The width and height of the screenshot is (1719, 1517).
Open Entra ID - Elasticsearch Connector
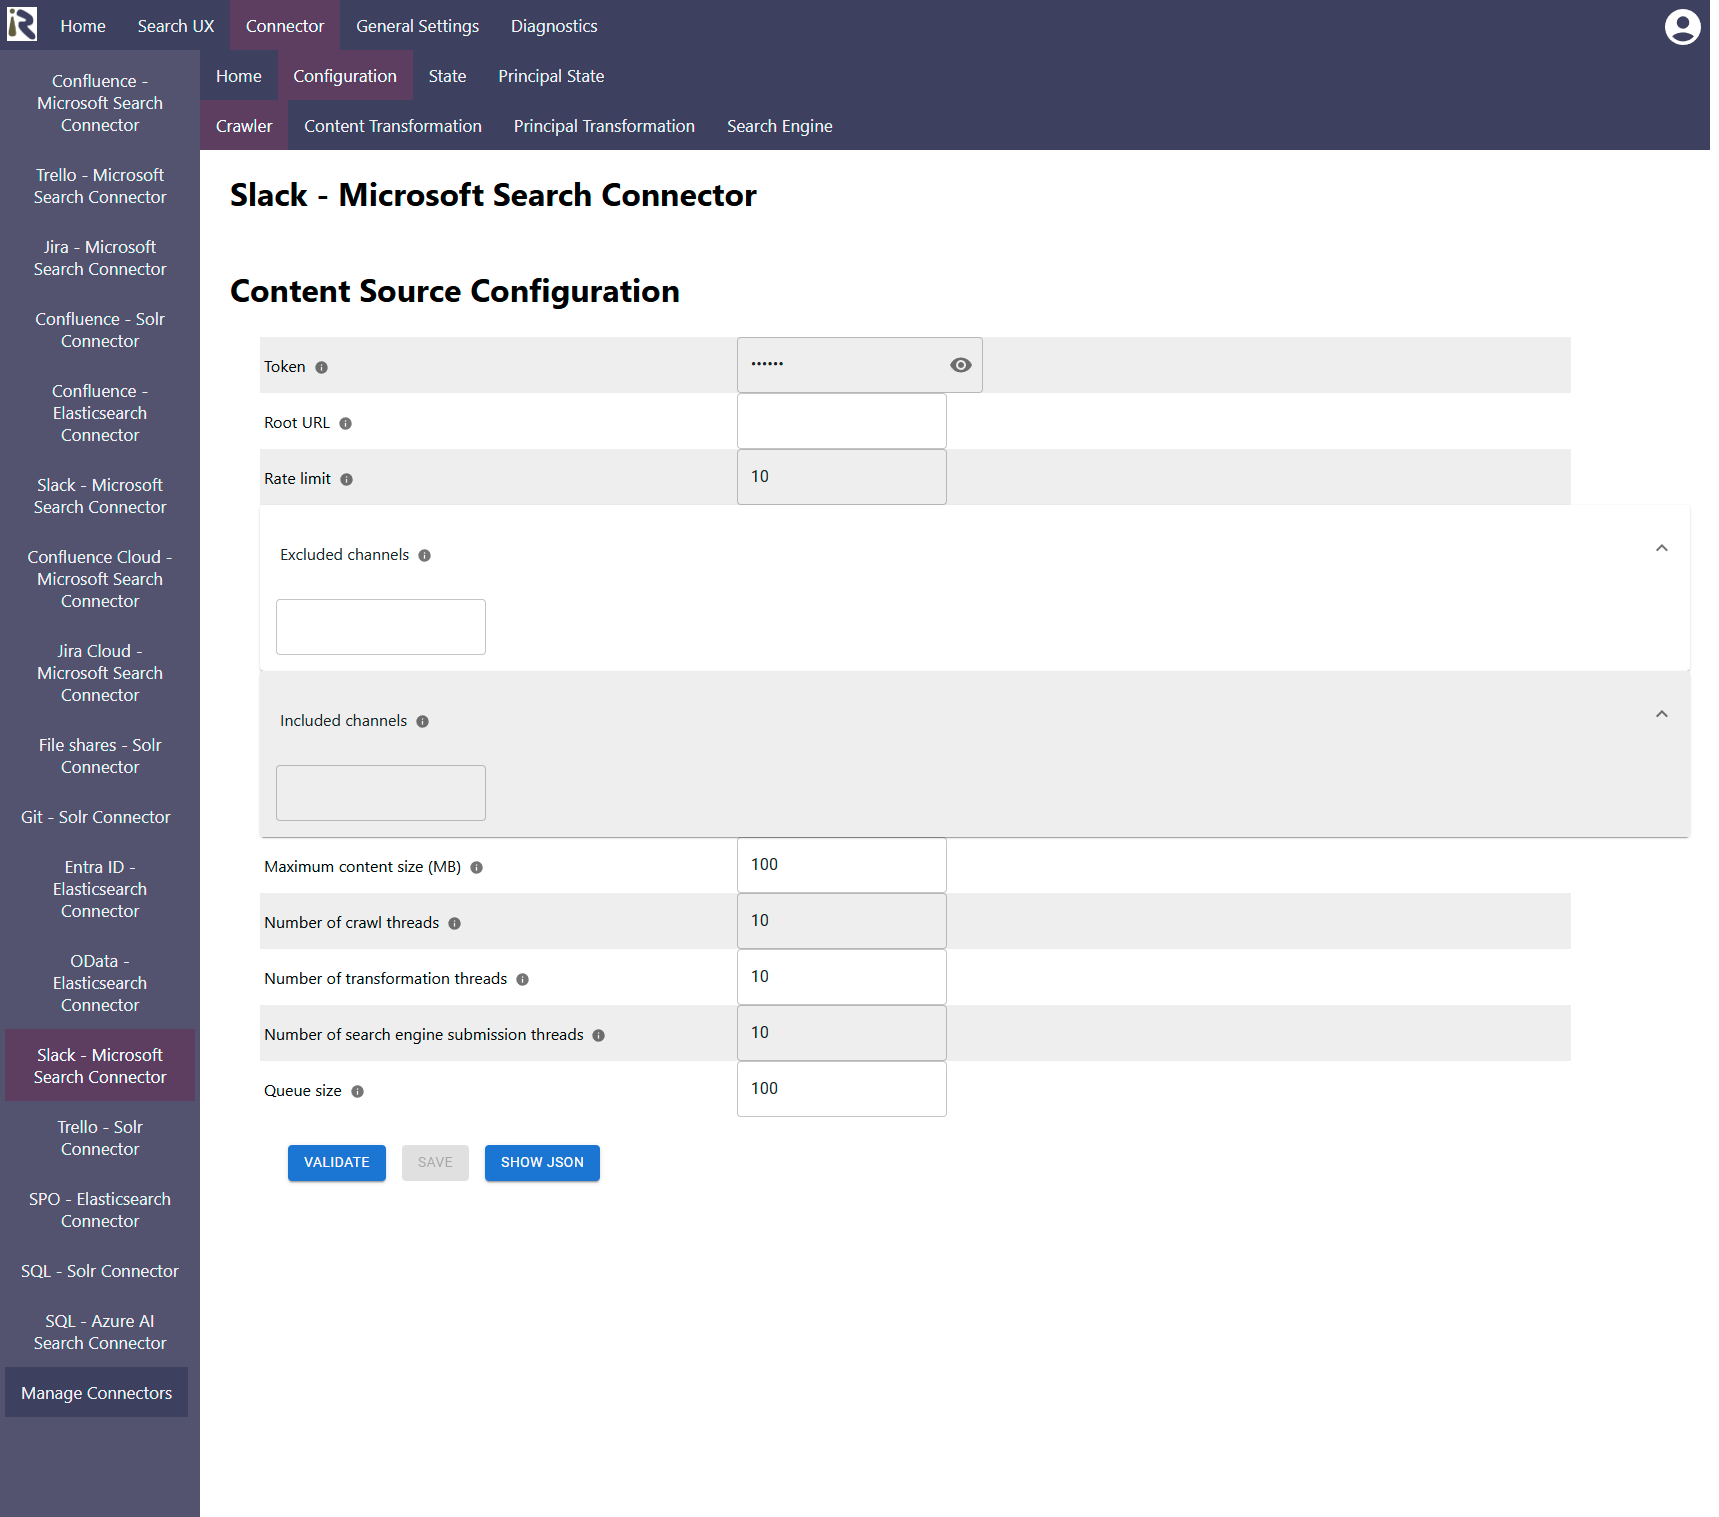point(100,889)
